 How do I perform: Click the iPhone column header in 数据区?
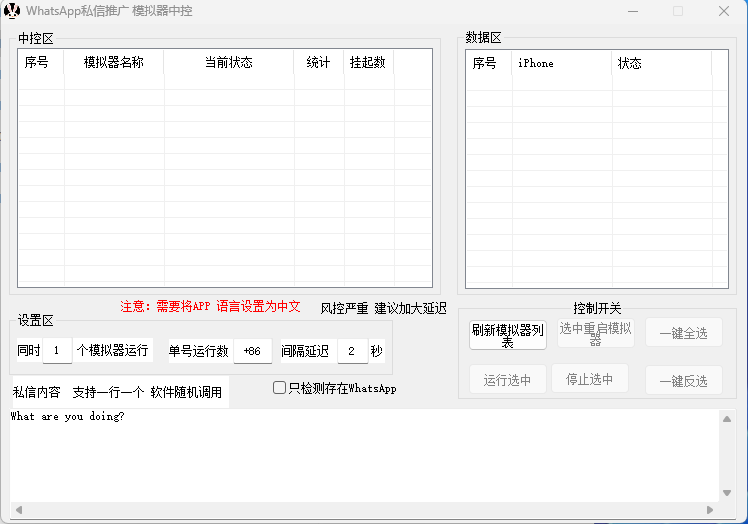point(561,63)
